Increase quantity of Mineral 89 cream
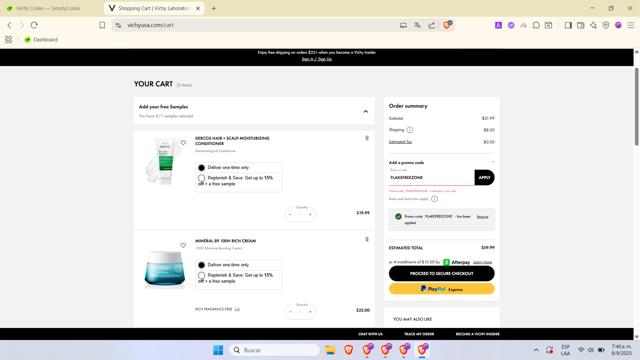Image resolution: width=640 pixels, height=360 pixels. click(x=310, y=312)
